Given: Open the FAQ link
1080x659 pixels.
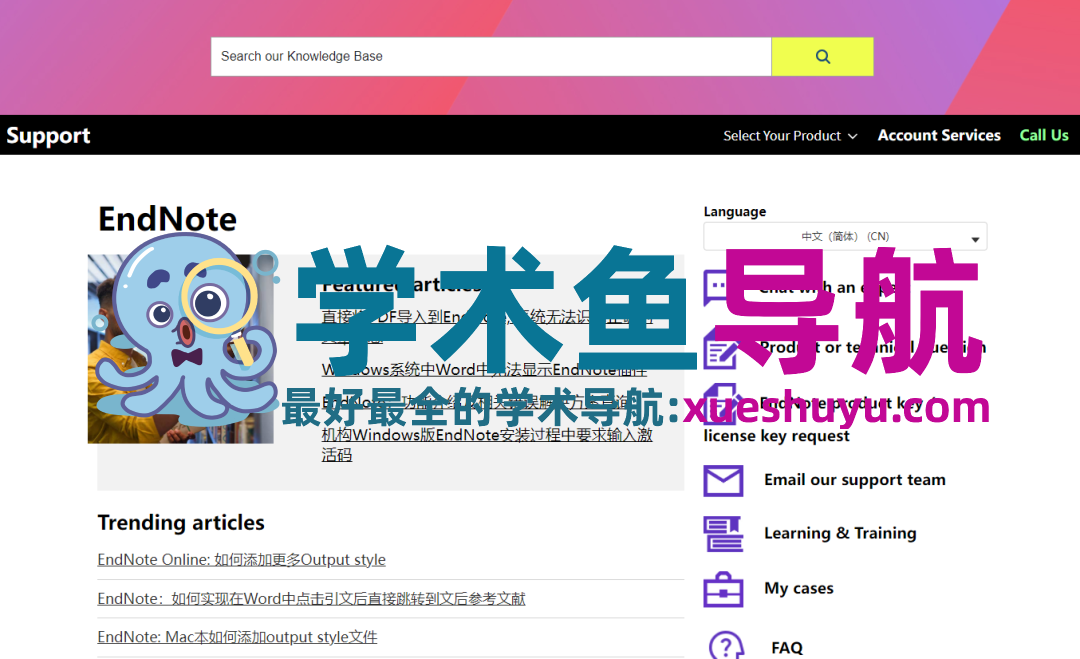Looking at the screenshot, I should (787, 648).
